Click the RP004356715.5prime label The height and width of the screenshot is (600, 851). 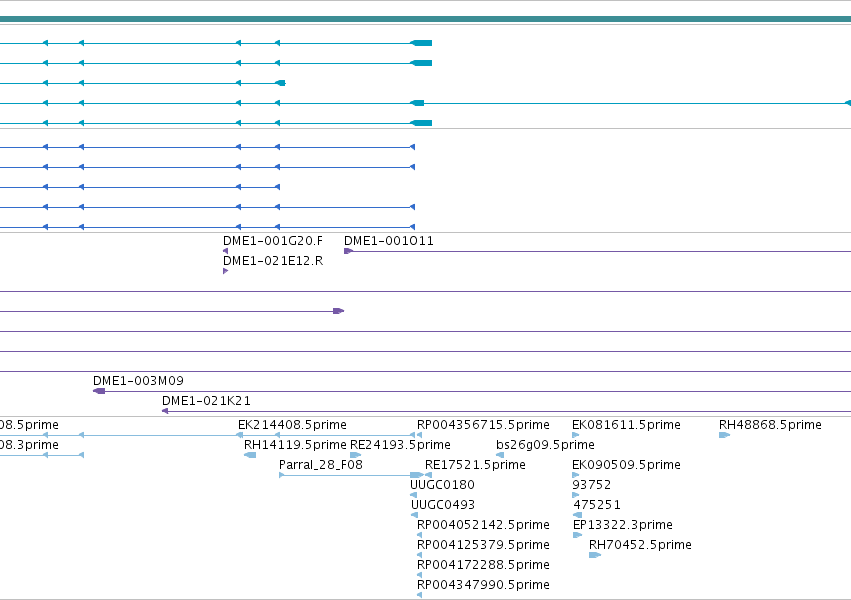483,425
